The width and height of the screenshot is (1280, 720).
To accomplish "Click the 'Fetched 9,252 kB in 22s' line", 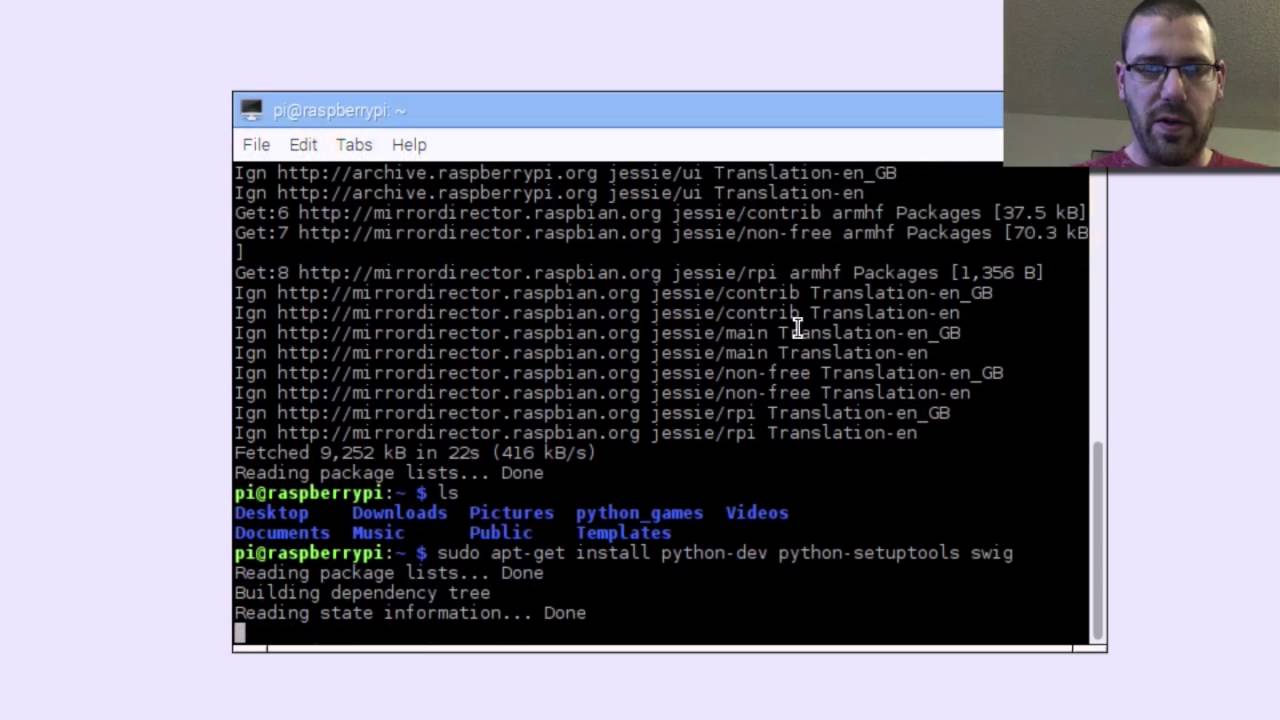I will [x=415, y=453].
